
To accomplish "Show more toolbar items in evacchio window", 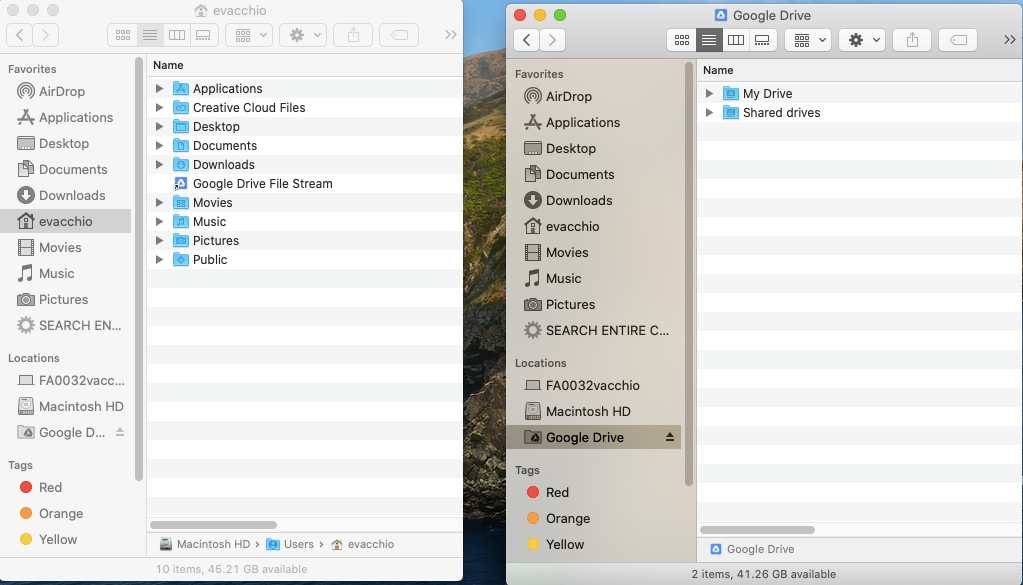I will [x=450, y=35].
